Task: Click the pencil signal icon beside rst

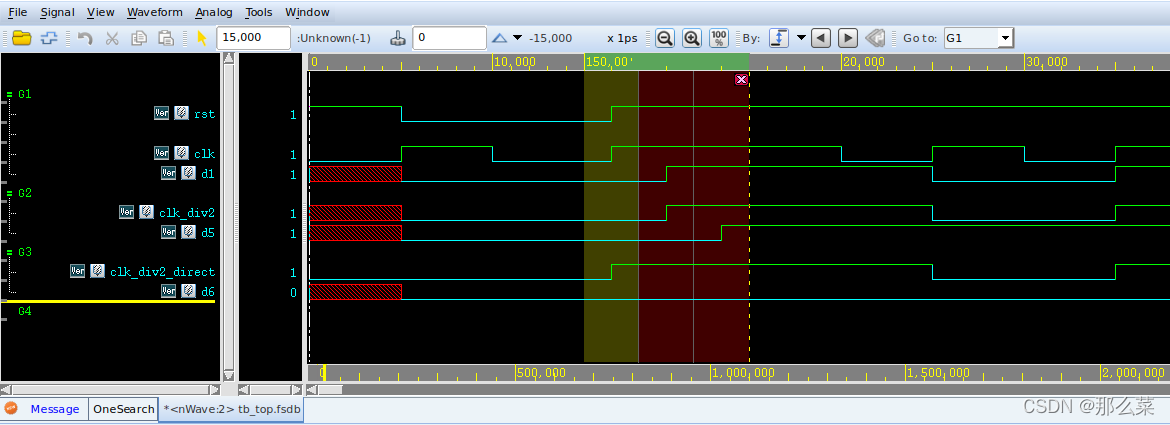Action: (x=181, y=113)
